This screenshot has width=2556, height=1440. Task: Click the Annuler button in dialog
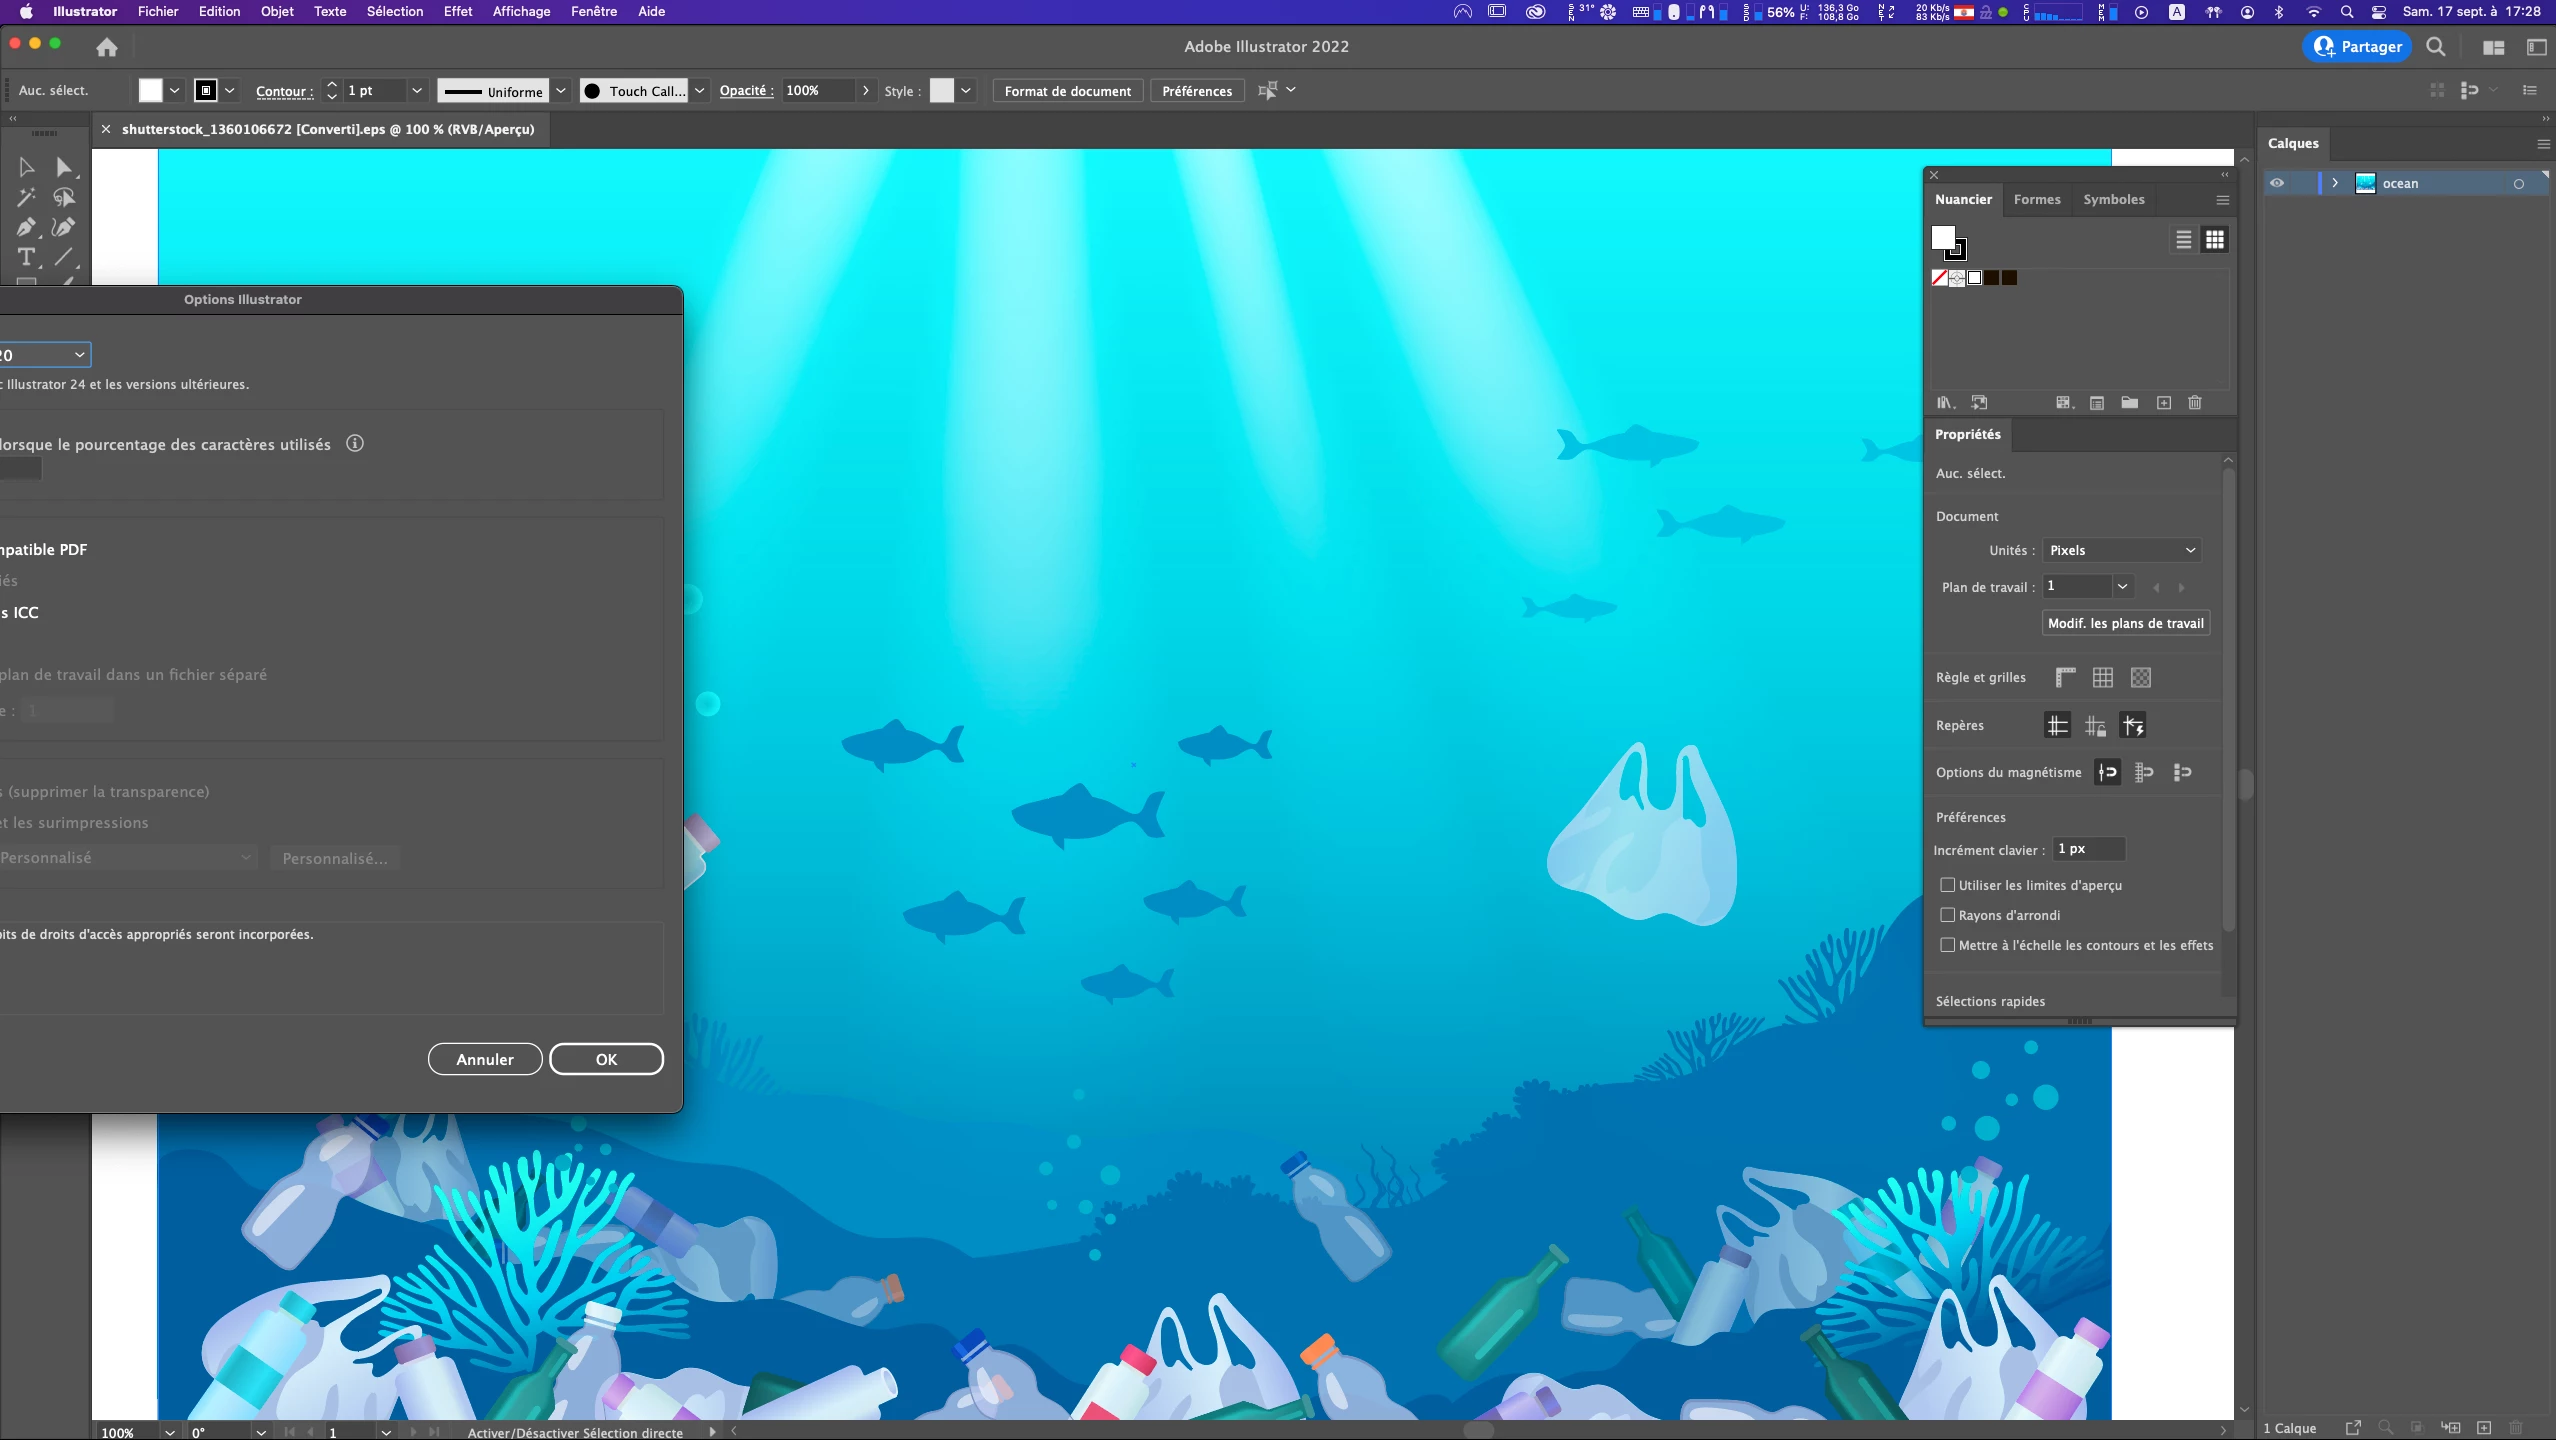click(485, 1059)
